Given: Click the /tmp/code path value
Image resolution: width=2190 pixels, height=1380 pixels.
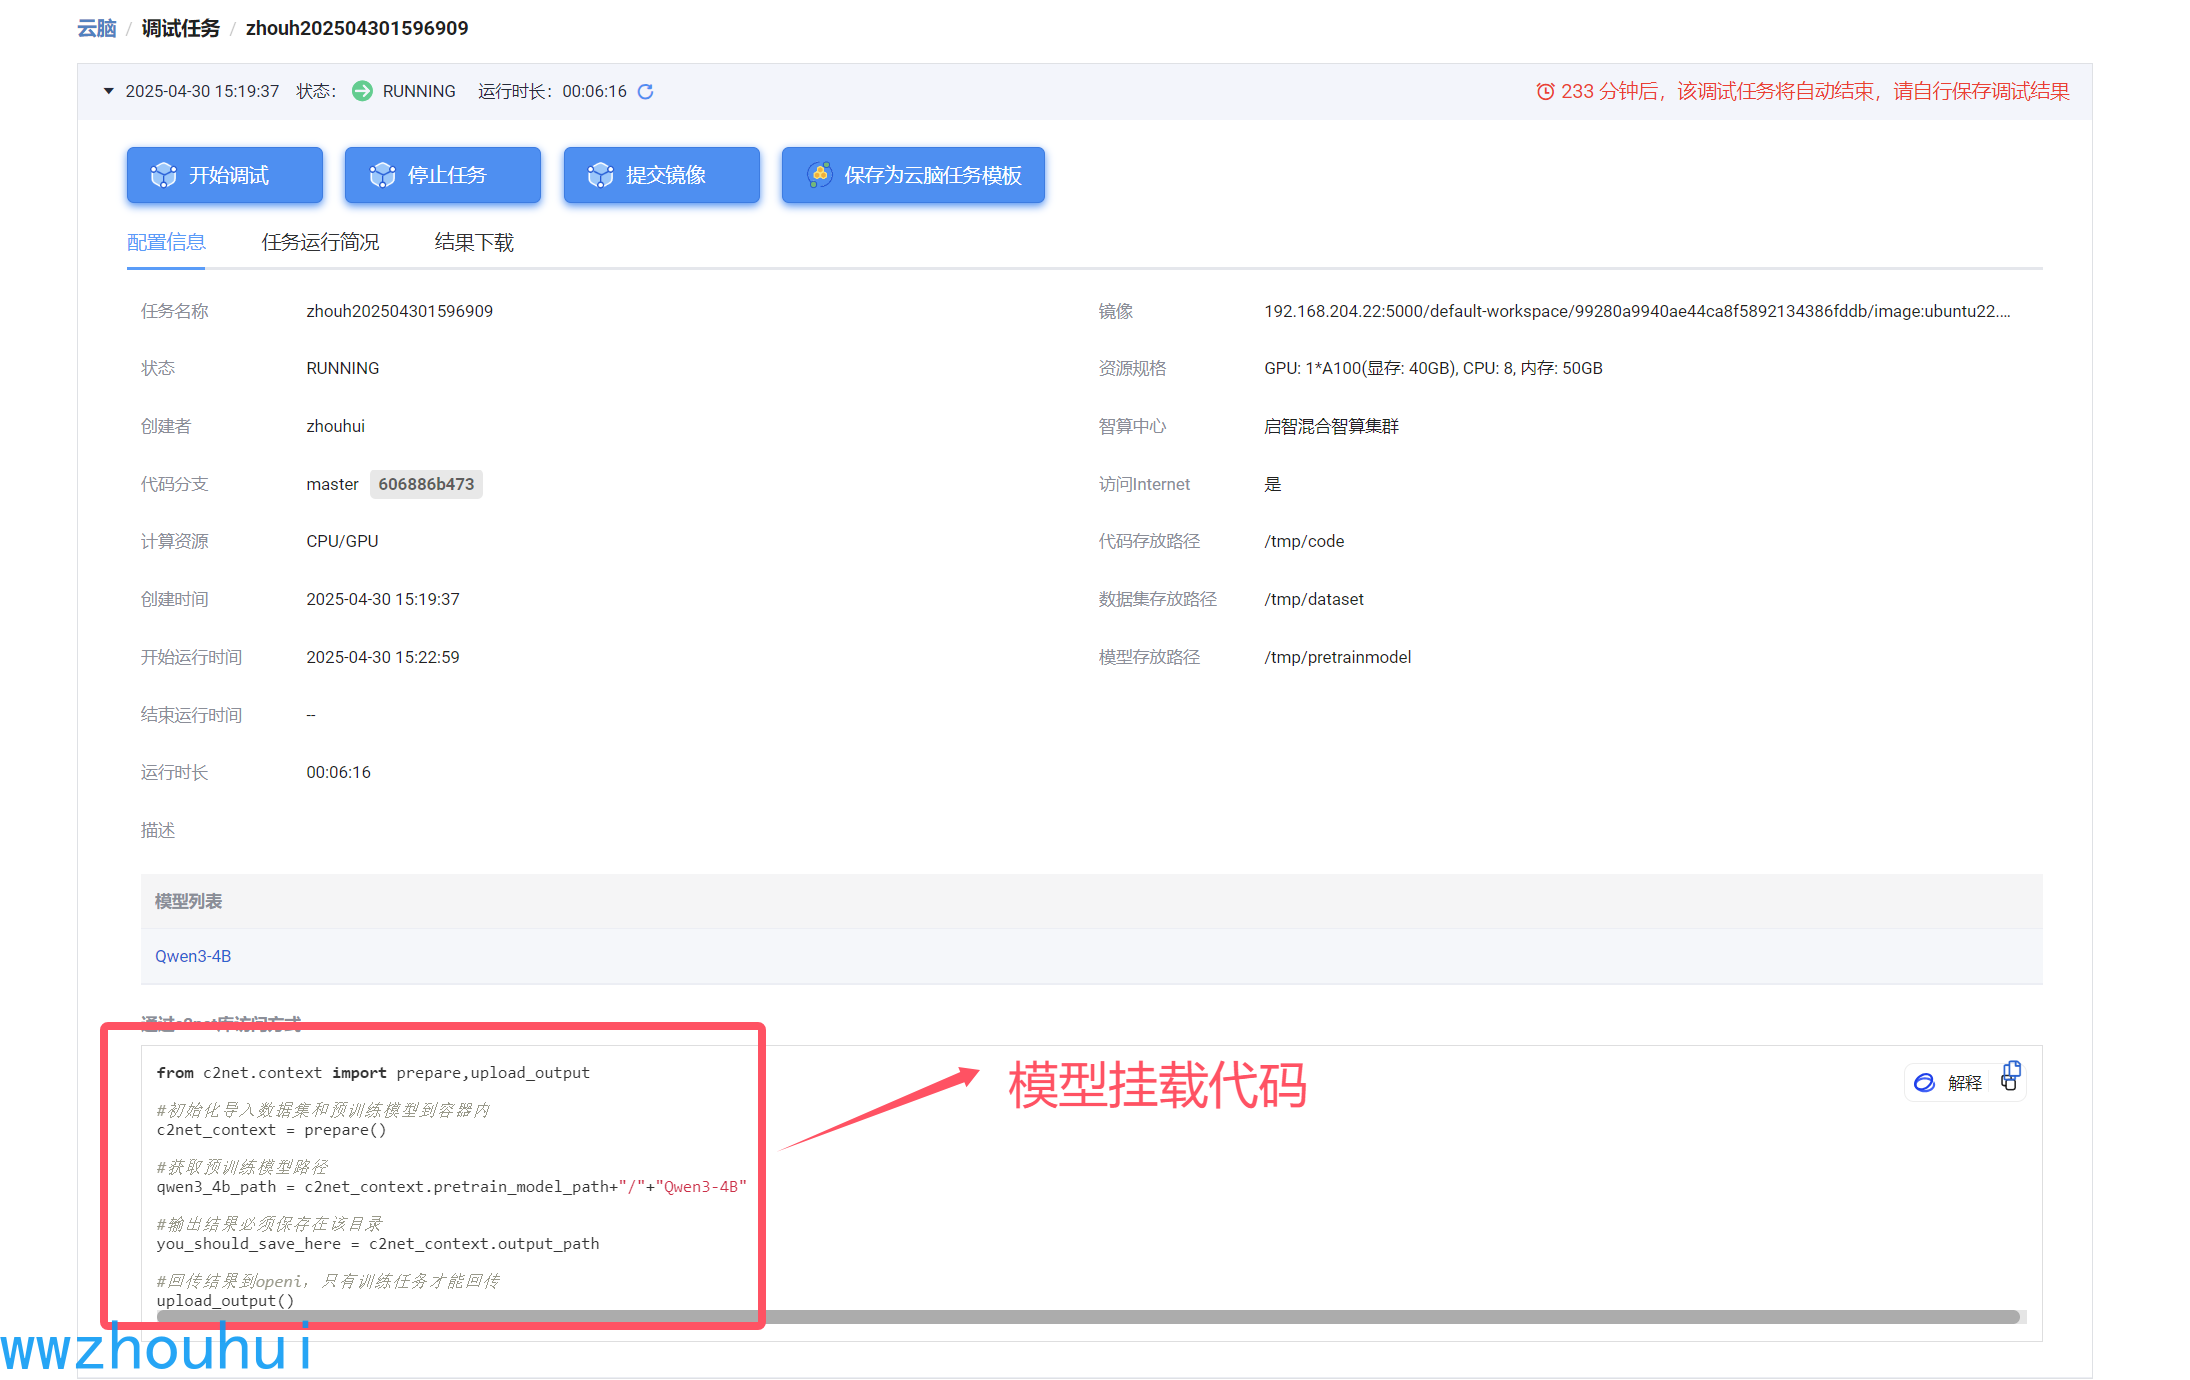Looking at the screenshot, I should click(1304, 541).
